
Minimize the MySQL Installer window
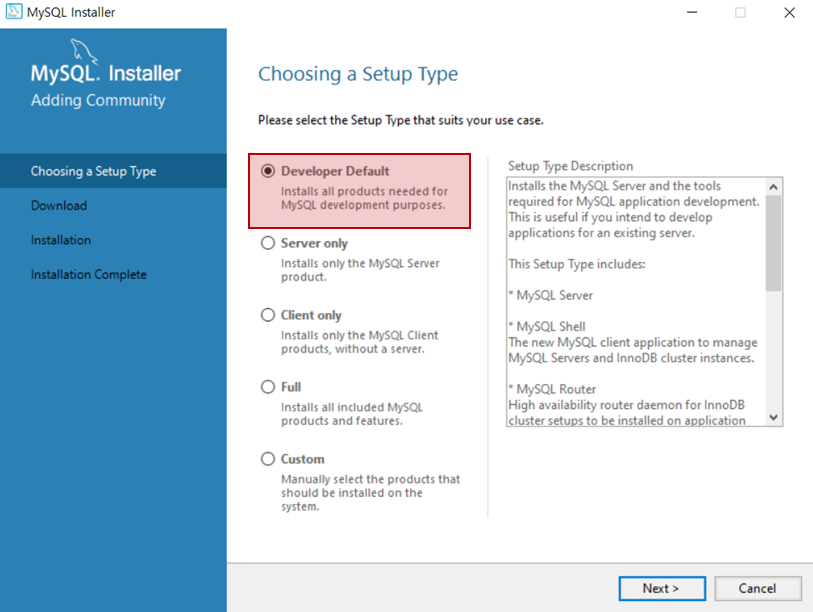[692, 12]
